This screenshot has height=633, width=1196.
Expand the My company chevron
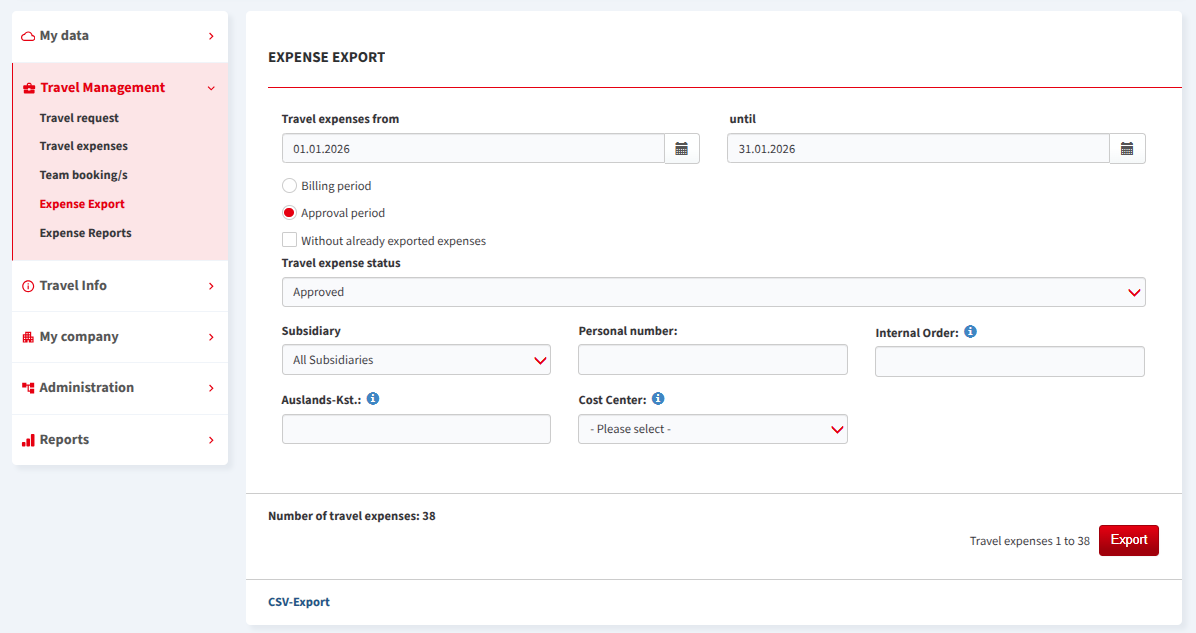(x=211, y=337)
